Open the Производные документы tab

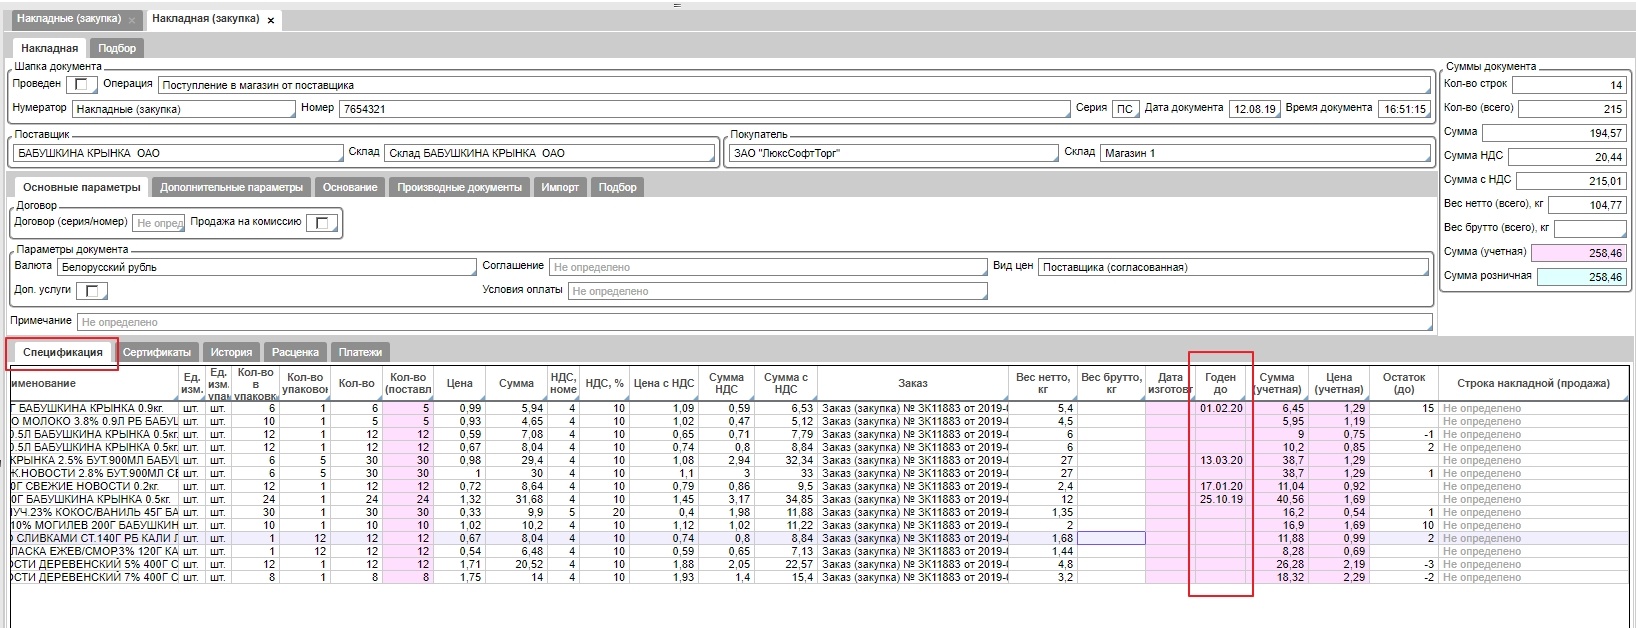click(x=459, y=187)
